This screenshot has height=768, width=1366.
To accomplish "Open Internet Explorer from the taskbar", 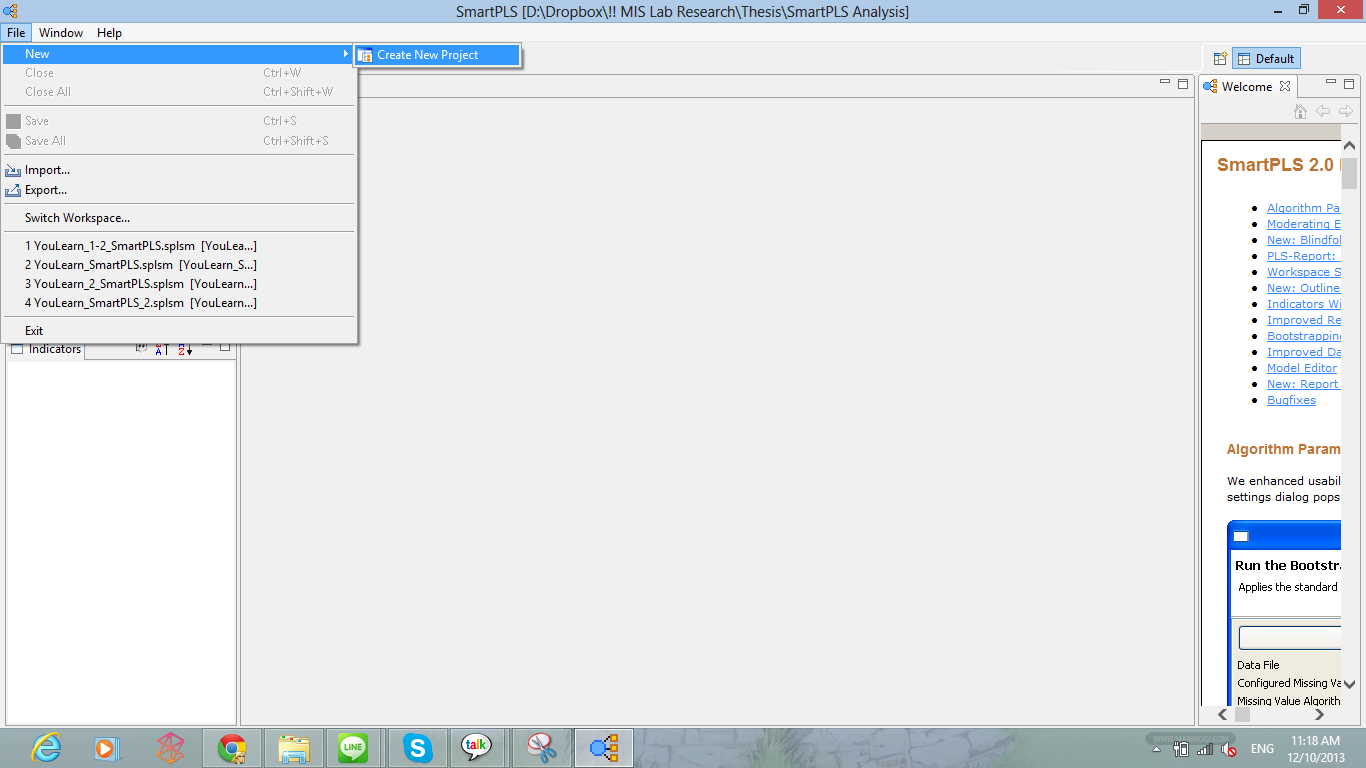I will click(46, 748).
